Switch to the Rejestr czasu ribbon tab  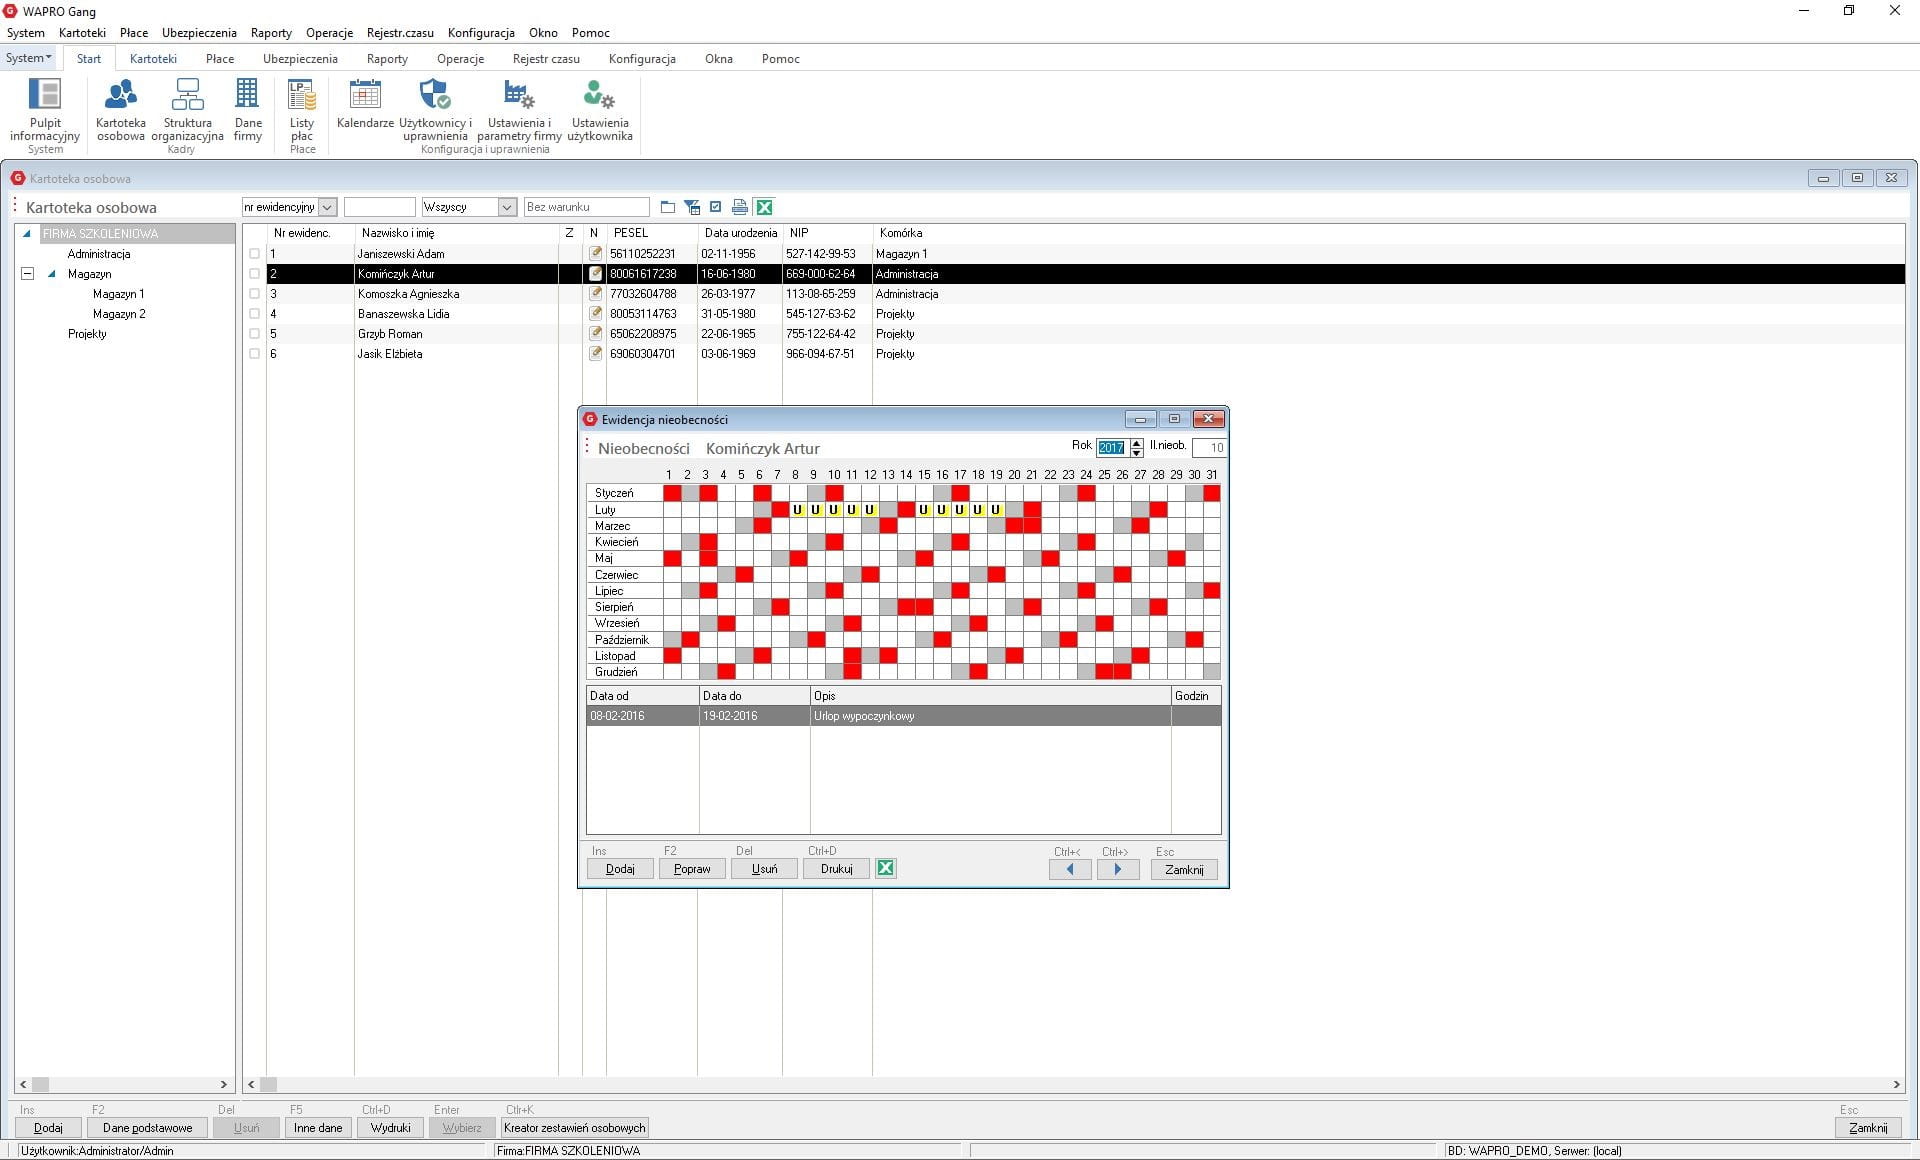tap(546, 59)
